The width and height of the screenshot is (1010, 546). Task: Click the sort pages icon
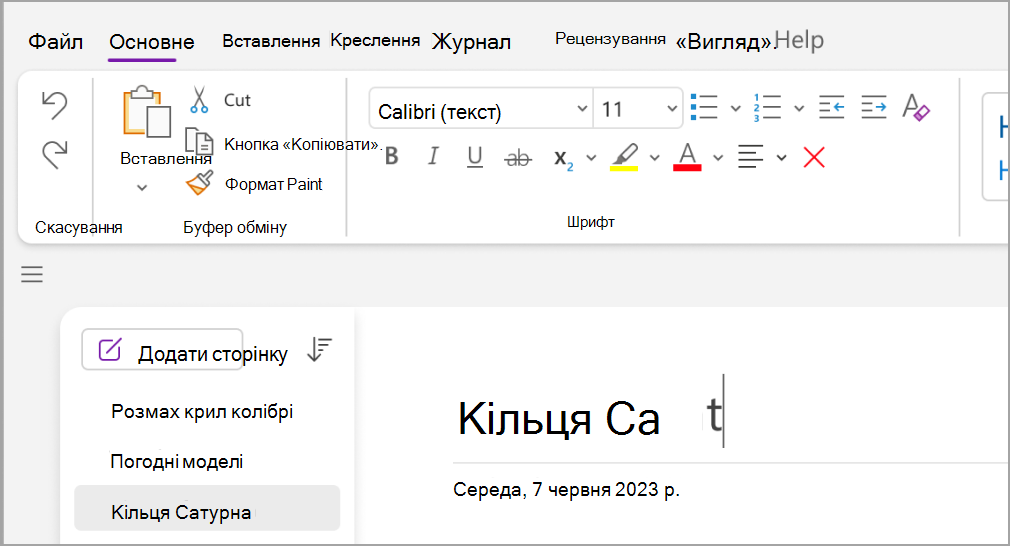coord(319,350)
